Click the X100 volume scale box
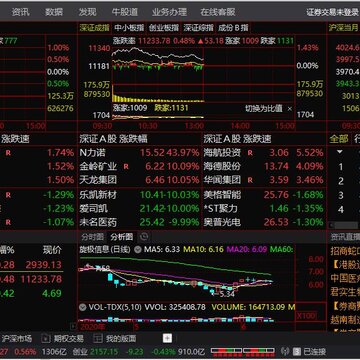This screenshot has width=360, height=360. click(x=306, y=315)
